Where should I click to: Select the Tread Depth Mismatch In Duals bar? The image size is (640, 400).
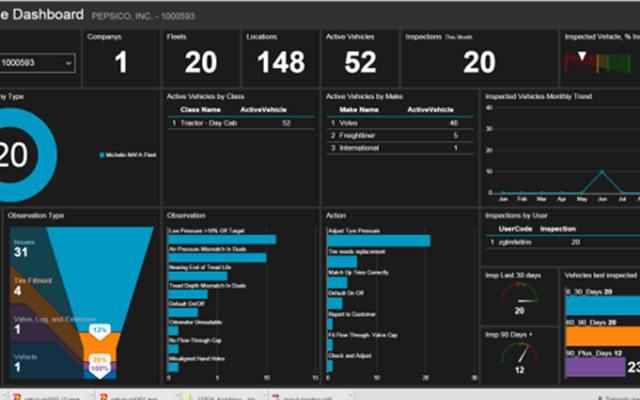point(188,294)
